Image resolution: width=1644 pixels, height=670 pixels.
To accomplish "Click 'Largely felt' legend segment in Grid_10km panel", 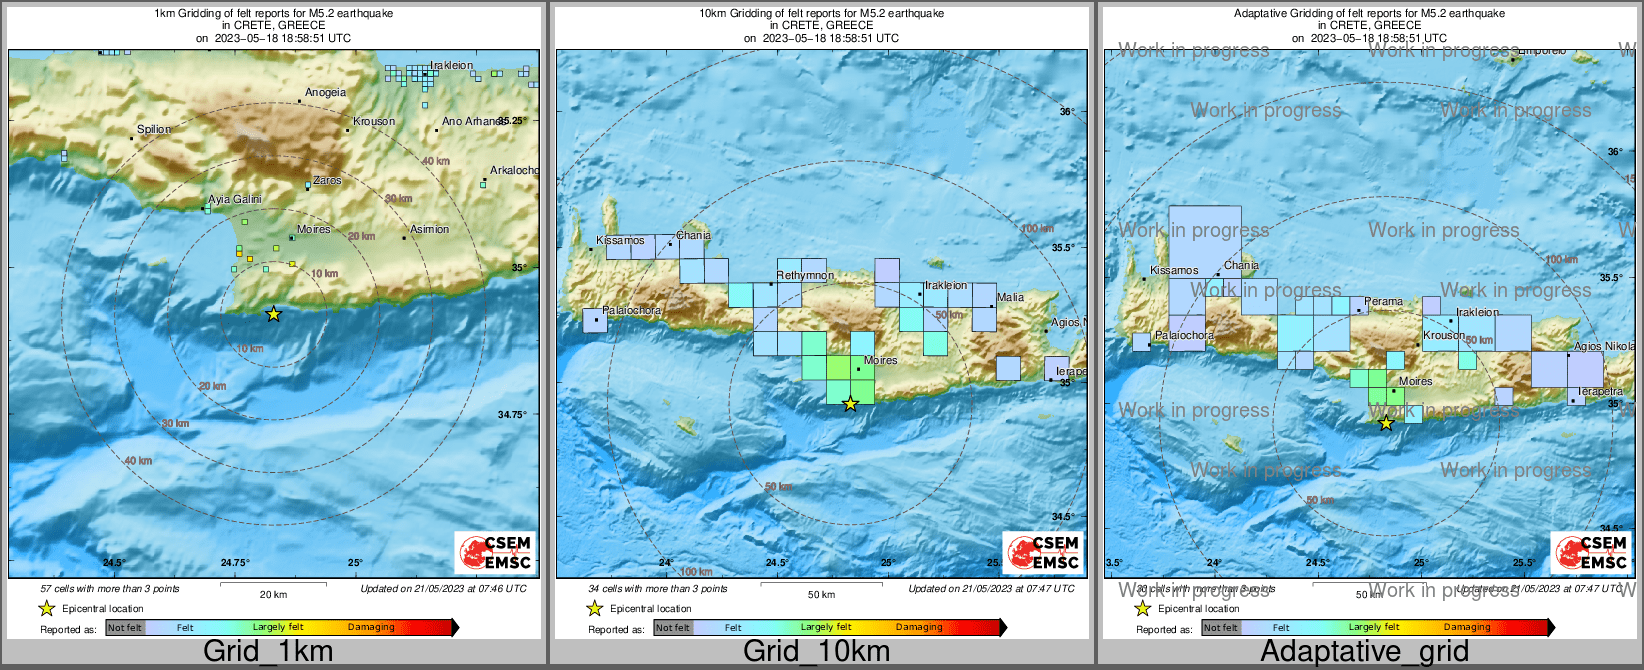I will (826, 628).
